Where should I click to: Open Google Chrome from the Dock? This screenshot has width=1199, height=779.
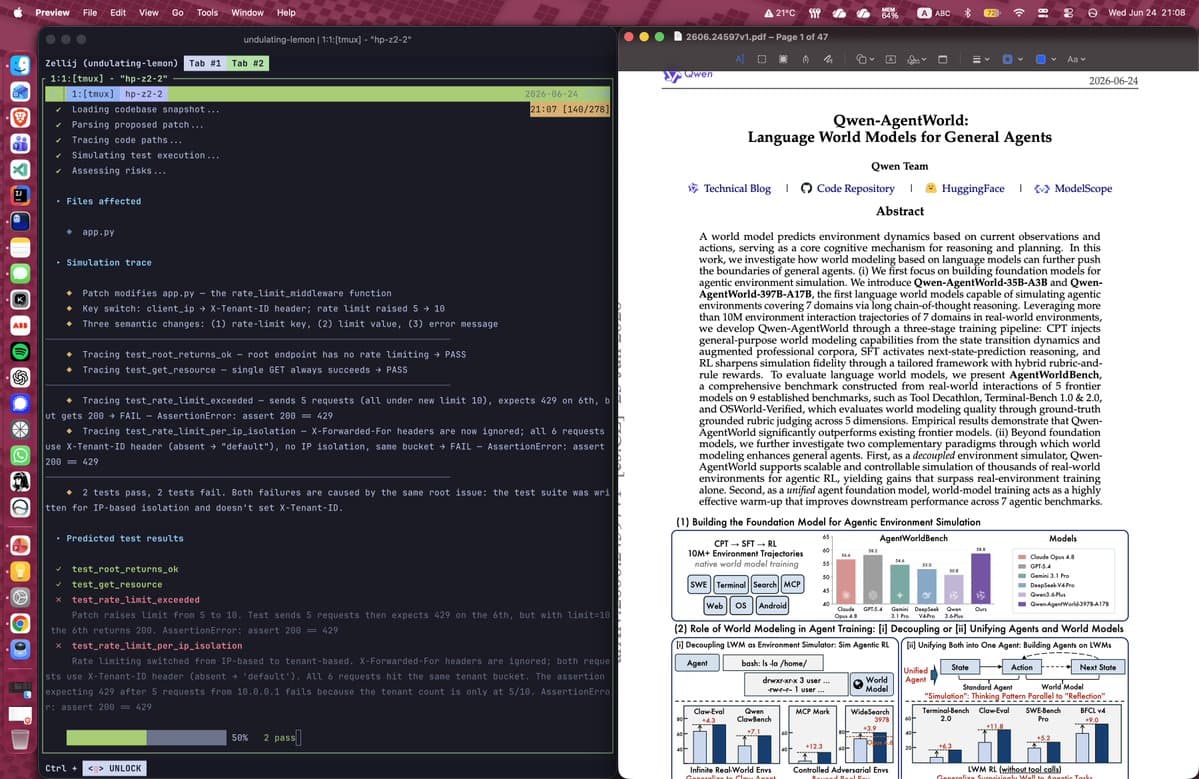(x=21, y=623)
